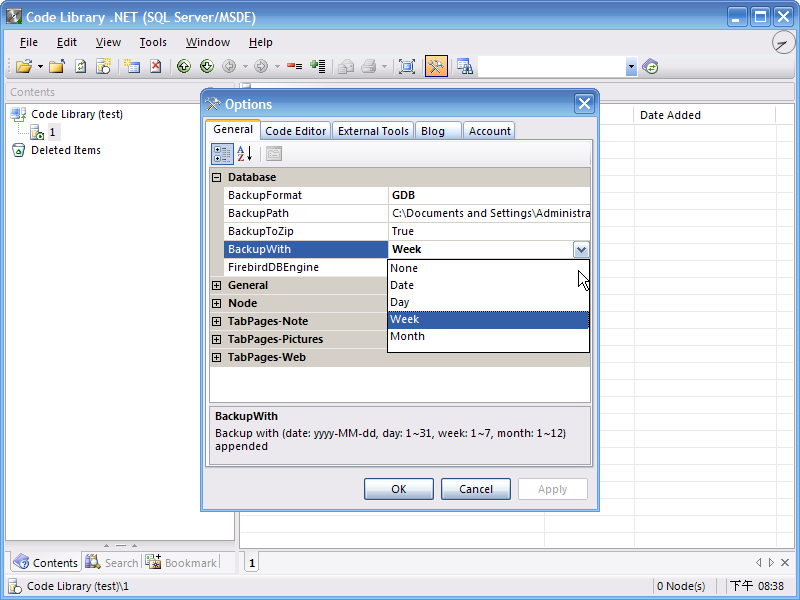Open the BackupWith dropdown arrow

(x=581, y=249)
